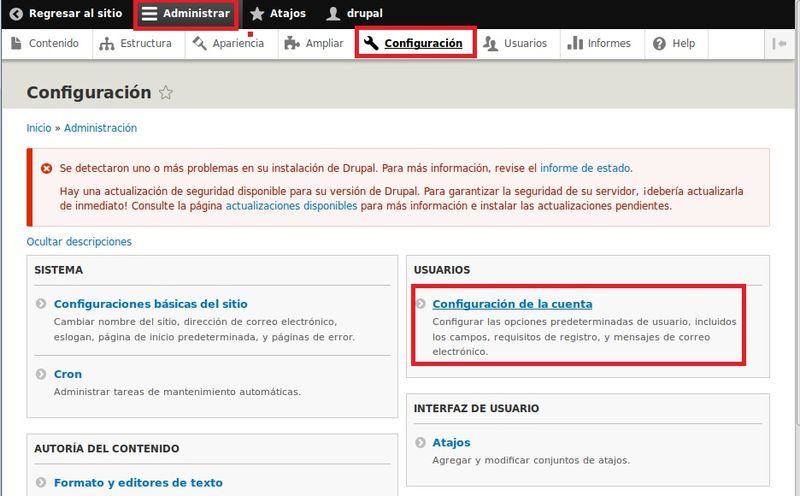This screenshot has height=496, width=800.
Task: Click the star icon next to Atajos in toolbar
Action: tap(257, 14)
